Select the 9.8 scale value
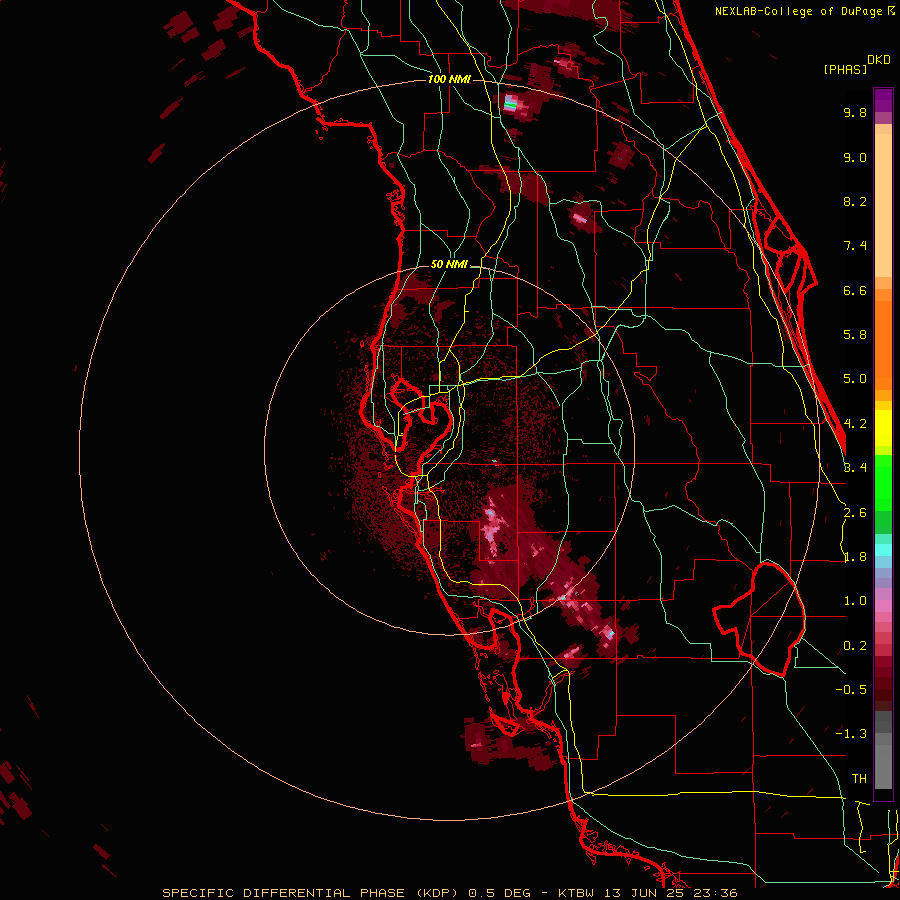This screenshot has width=900, height=900. coord(855,112)
